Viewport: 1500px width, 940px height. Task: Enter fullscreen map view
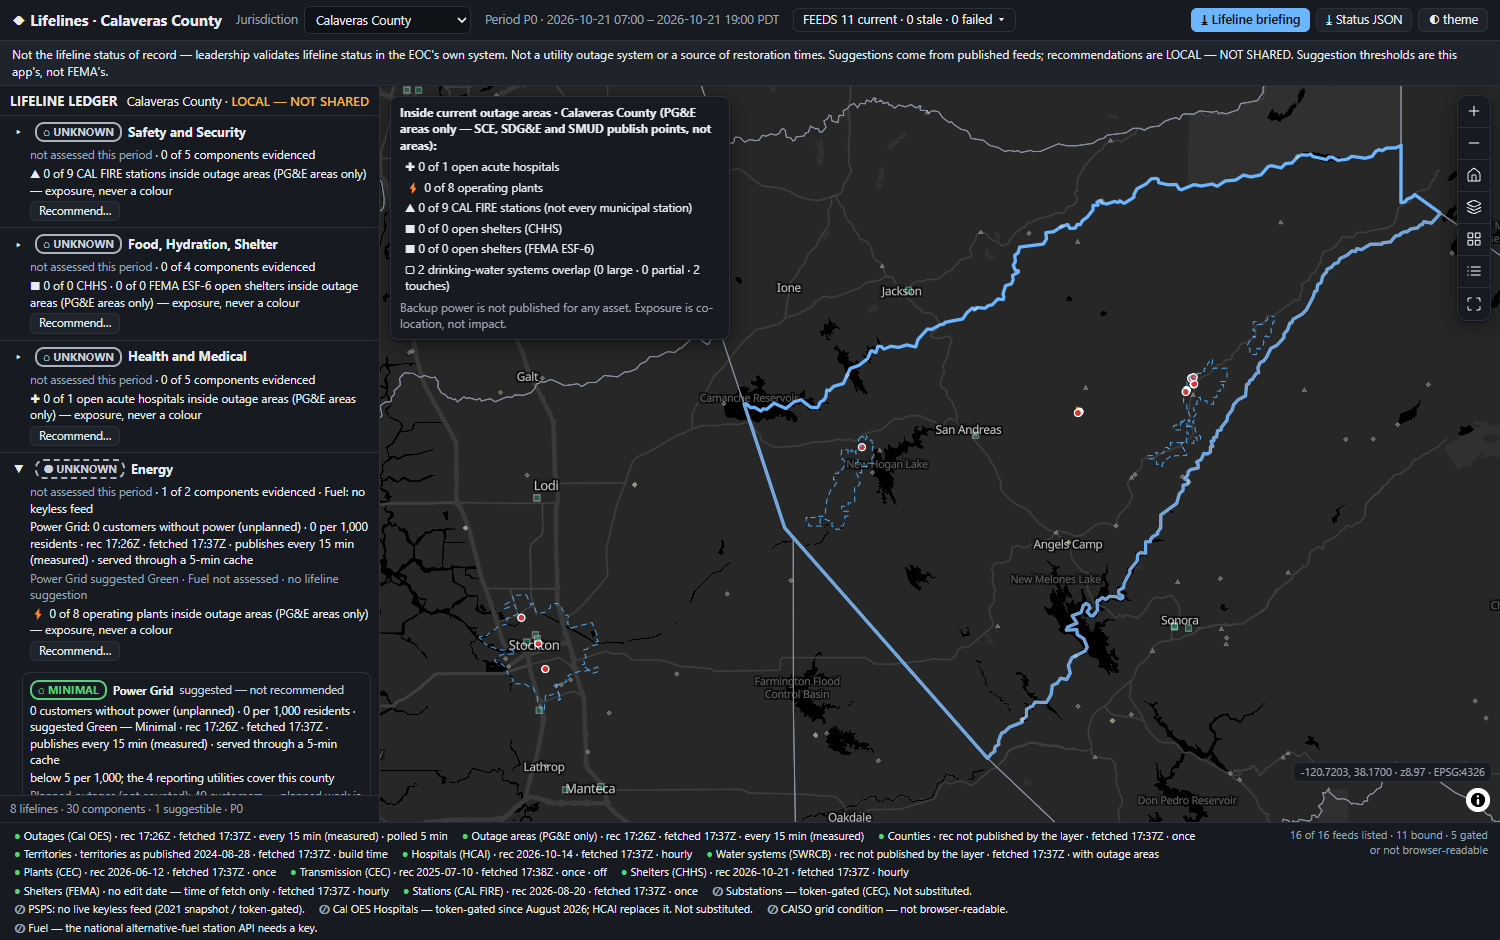coord(1473,304)
